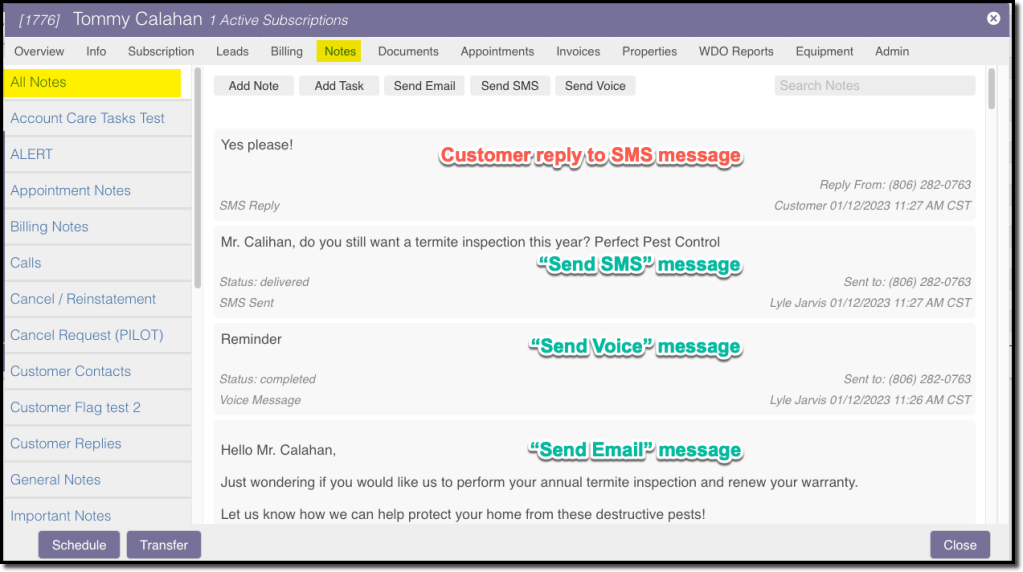1023x572 pixels.
Task: Click the purple Close button
Action: click(959, 545)
